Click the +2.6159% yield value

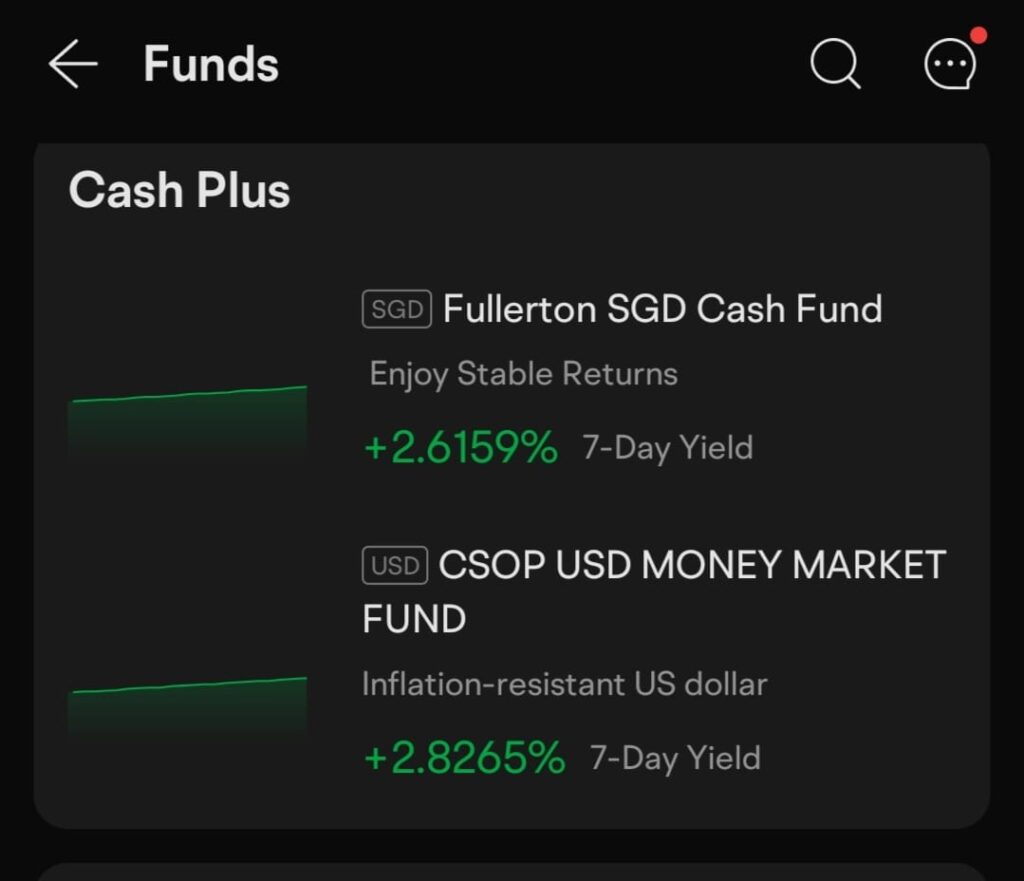pos(461,448)
